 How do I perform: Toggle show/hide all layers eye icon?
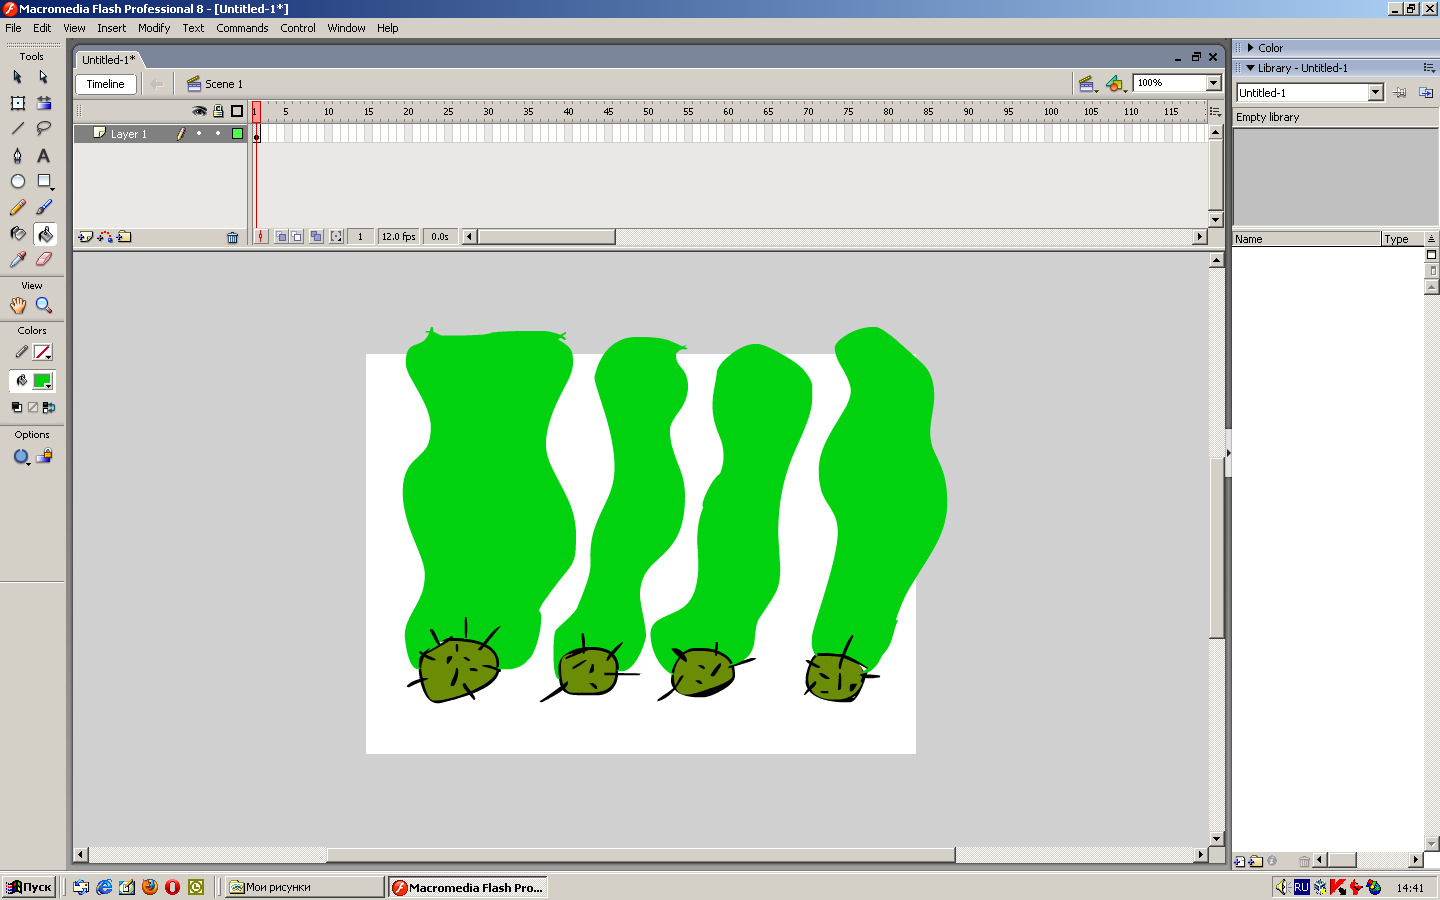pyautogui.click(x=199, y=111)
